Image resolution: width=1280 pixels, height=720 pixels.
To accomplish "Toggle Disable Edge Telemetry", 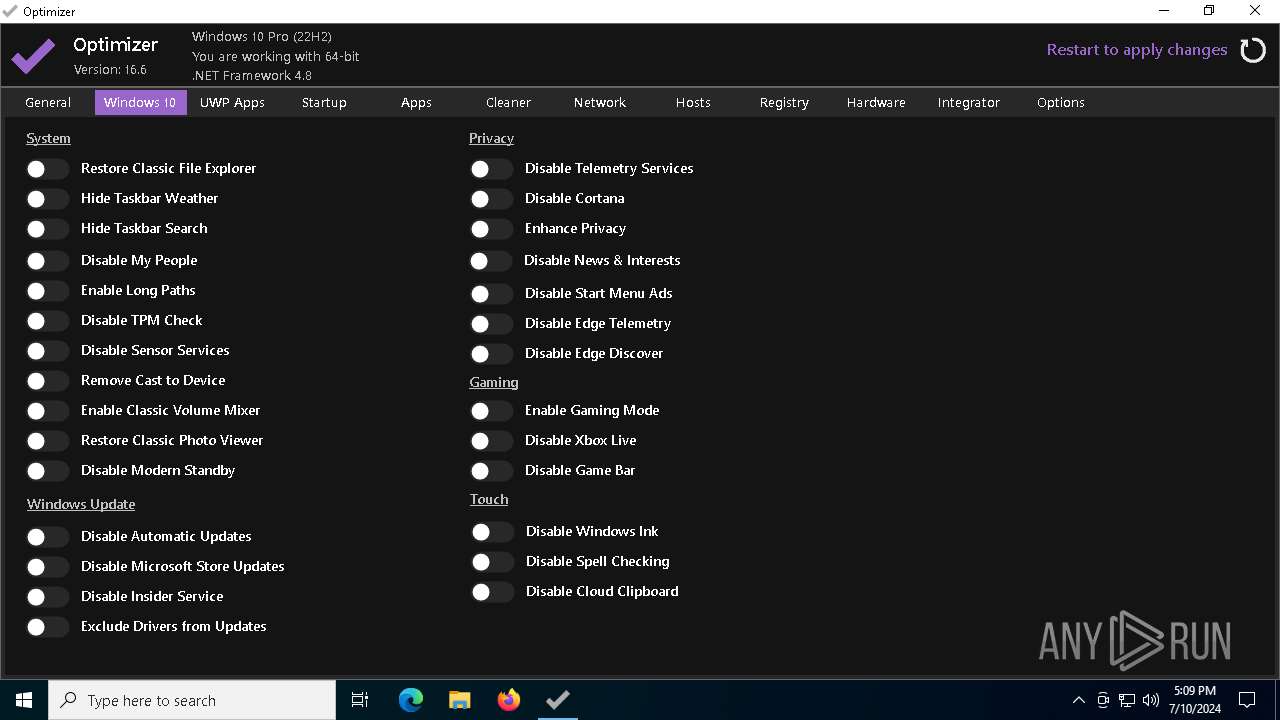I will pyautogui.click(x=491, y=324).
